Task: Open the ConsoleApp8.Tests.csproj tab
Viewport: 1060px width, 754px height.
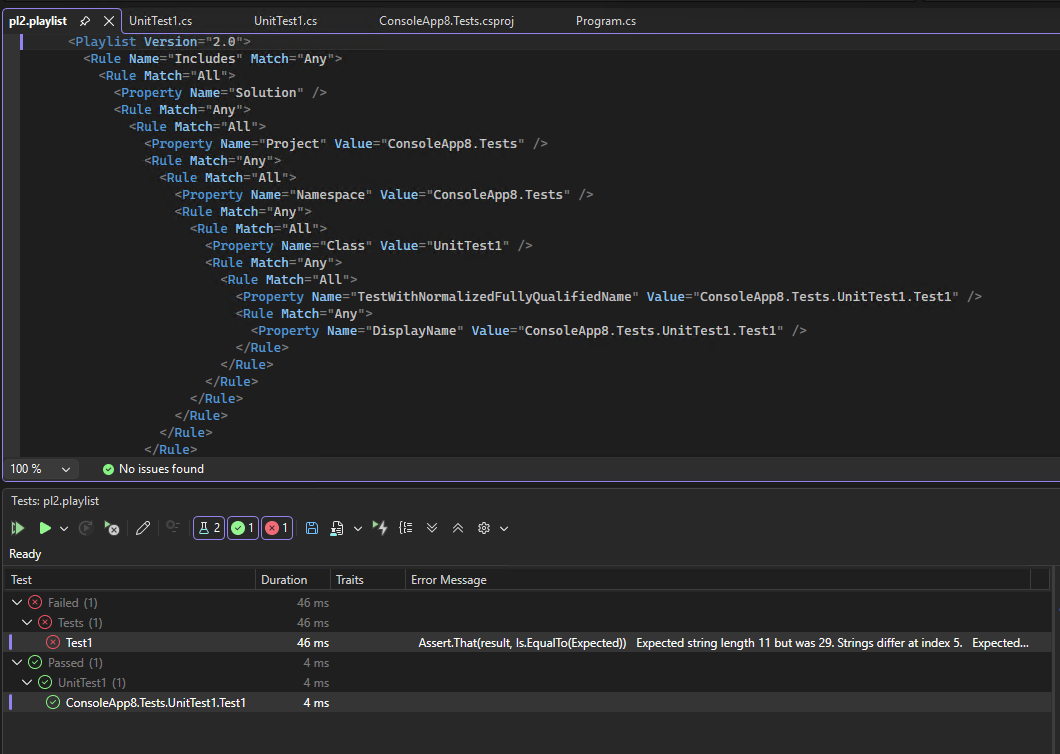Action: pos(446,20)
